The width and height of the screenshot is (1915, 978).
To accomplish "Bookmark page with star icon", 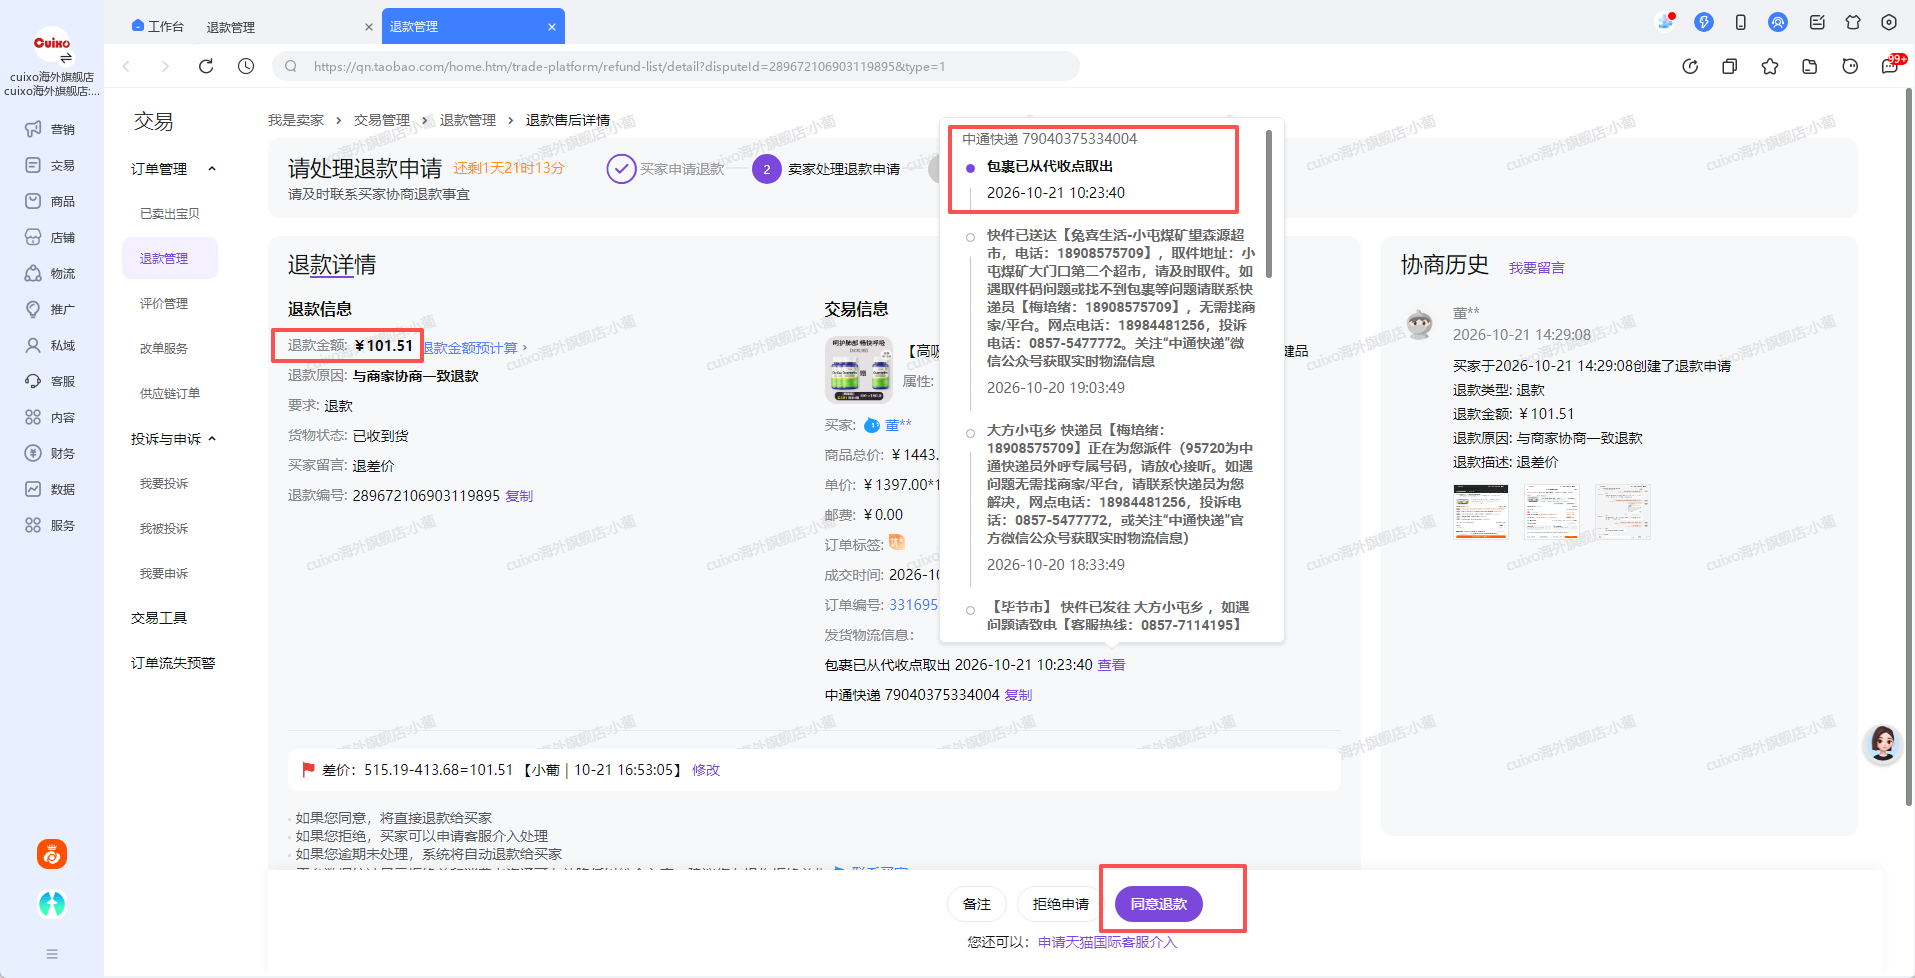I will click(1770, 66).
